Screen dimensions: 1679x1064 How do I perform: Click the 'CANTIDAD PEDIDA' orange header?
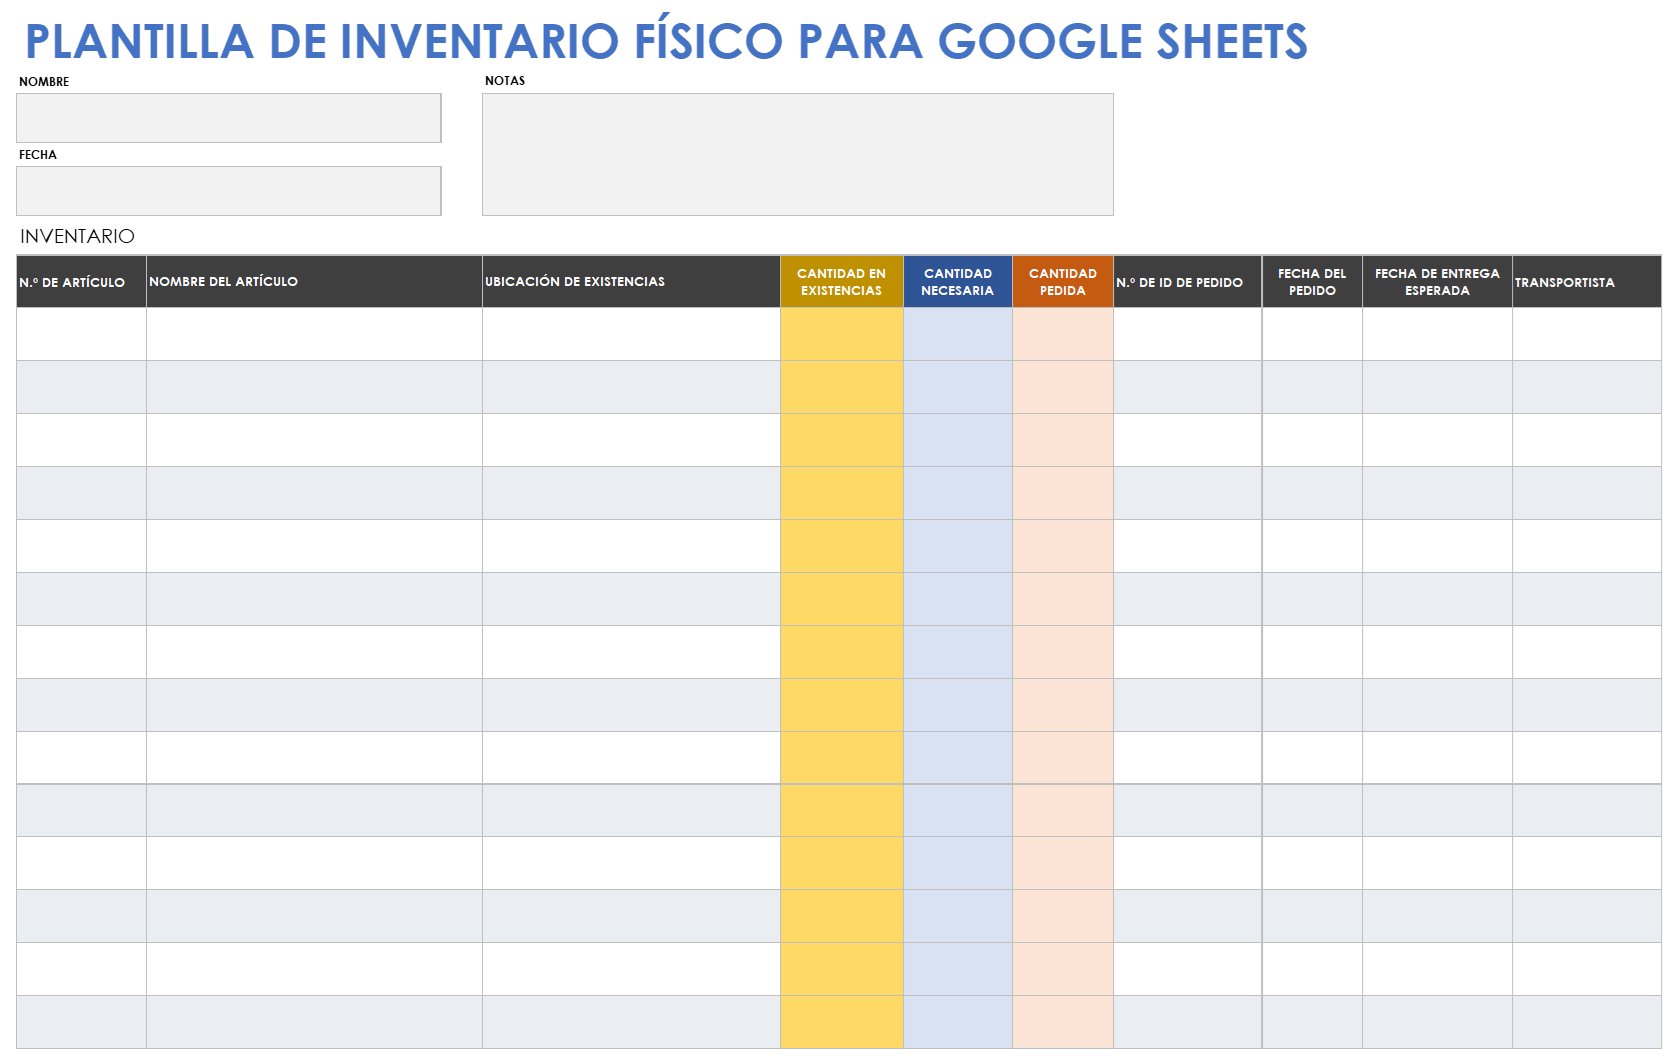coord(1063,282)
